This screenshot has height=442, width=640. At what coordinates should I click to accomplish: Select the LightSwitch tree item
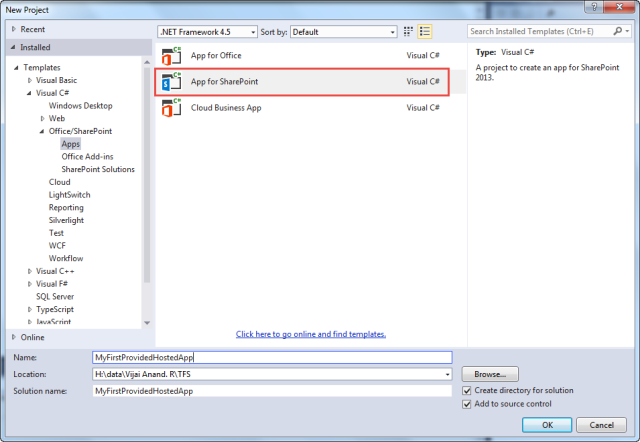[x=69, y=195]
